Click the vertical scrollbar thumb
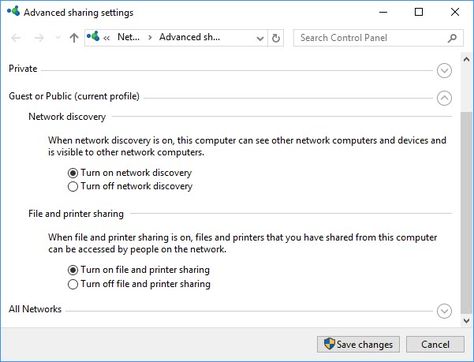Image resolution: width=474 pixels, height=362 pixels. 466,213
